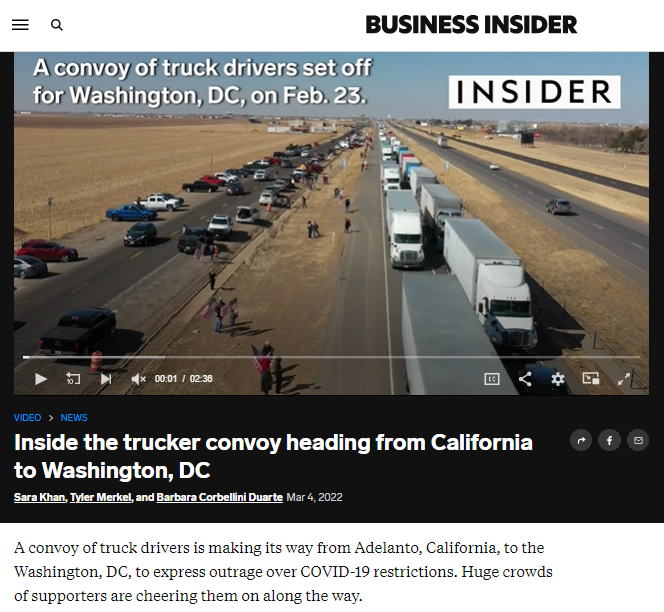Go to the VIDEO breadcrumb section
The width and height of the screenshot is (664, 612).
[x=28, y=418]
